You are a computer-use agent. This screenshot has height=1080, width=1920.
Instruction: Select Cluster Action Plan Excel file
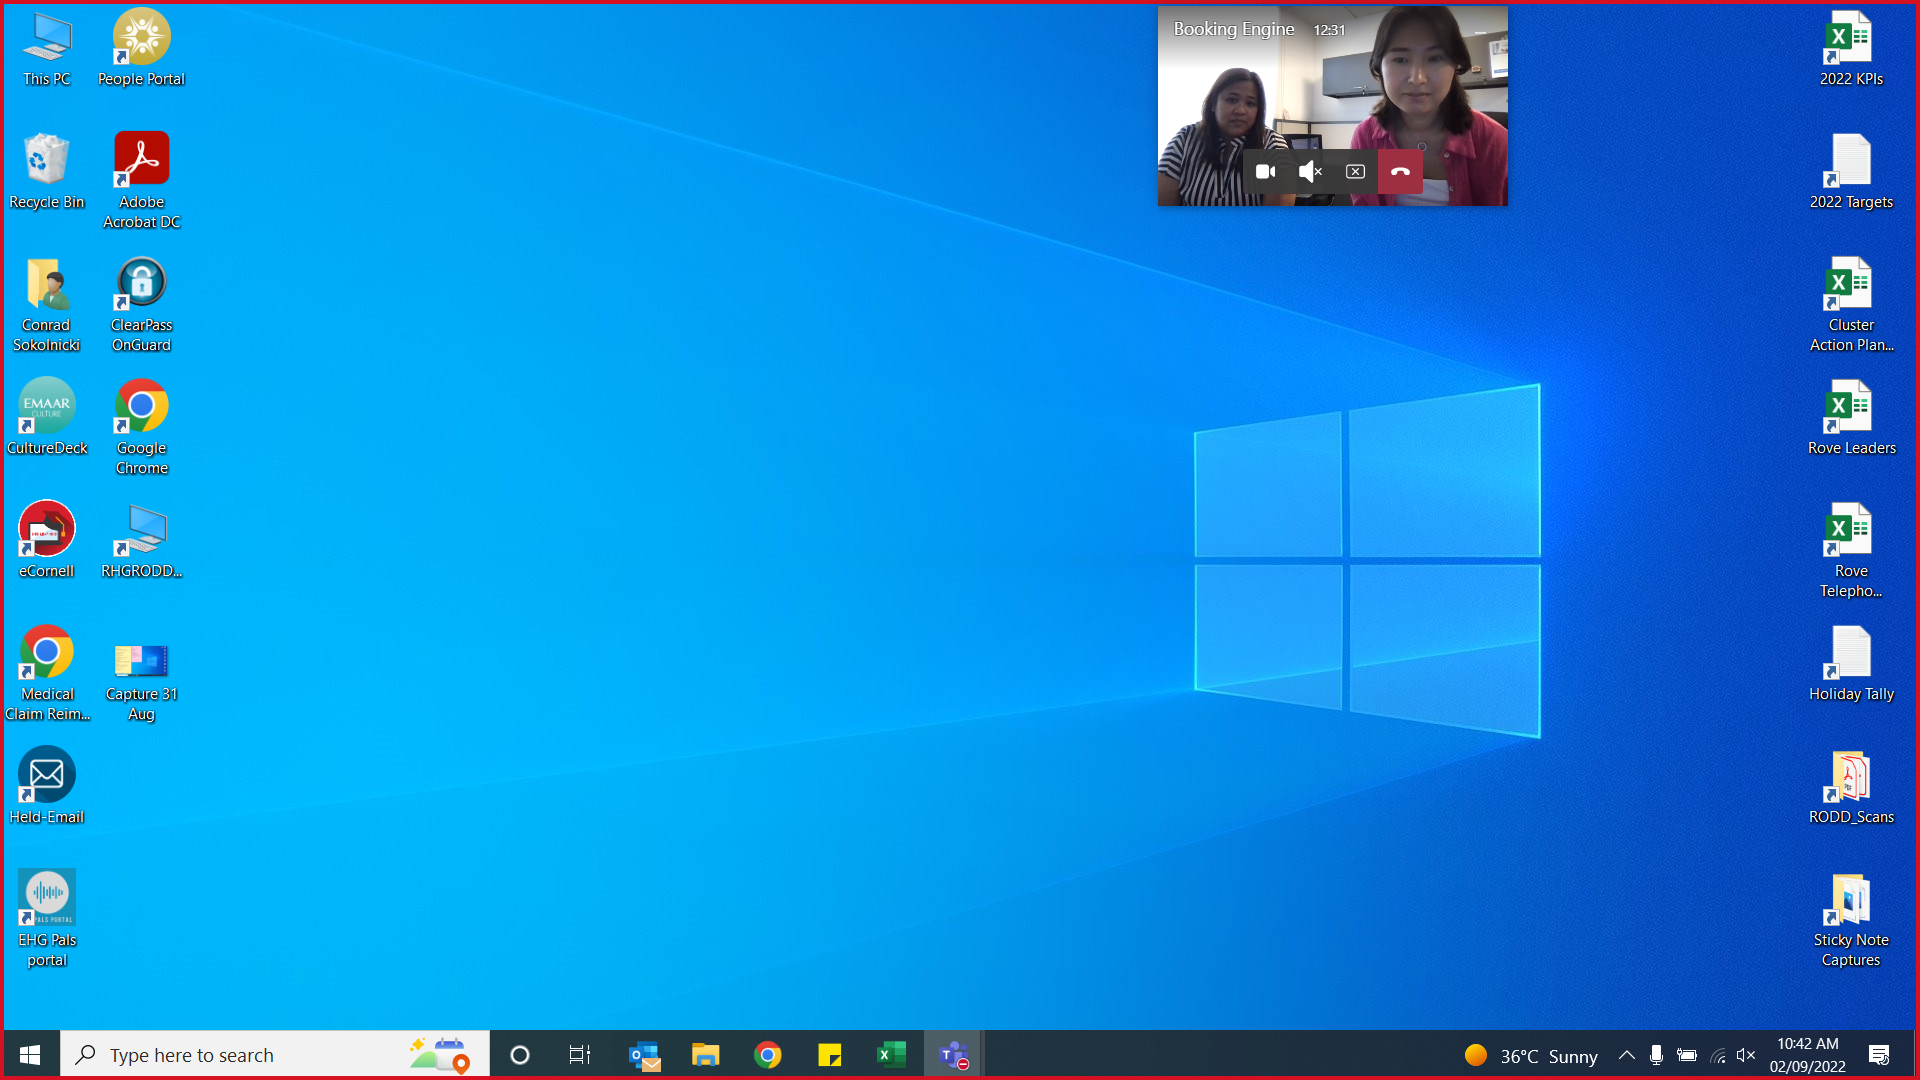tap(1850, 304)
